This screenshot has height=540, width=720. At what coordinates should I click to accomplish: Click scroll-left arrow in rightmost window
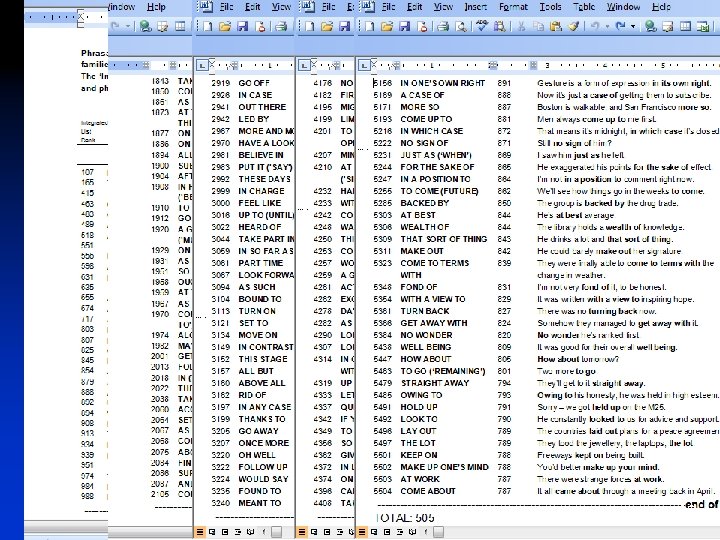coord(426,532)
